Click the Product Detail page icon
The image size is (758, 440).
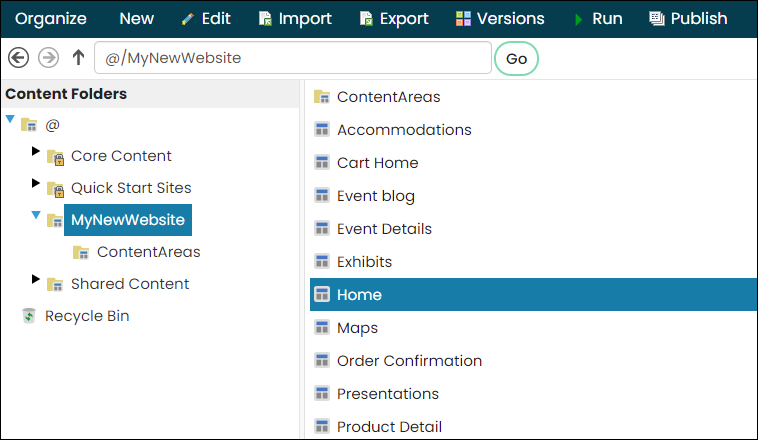click(x=322, y=426)
